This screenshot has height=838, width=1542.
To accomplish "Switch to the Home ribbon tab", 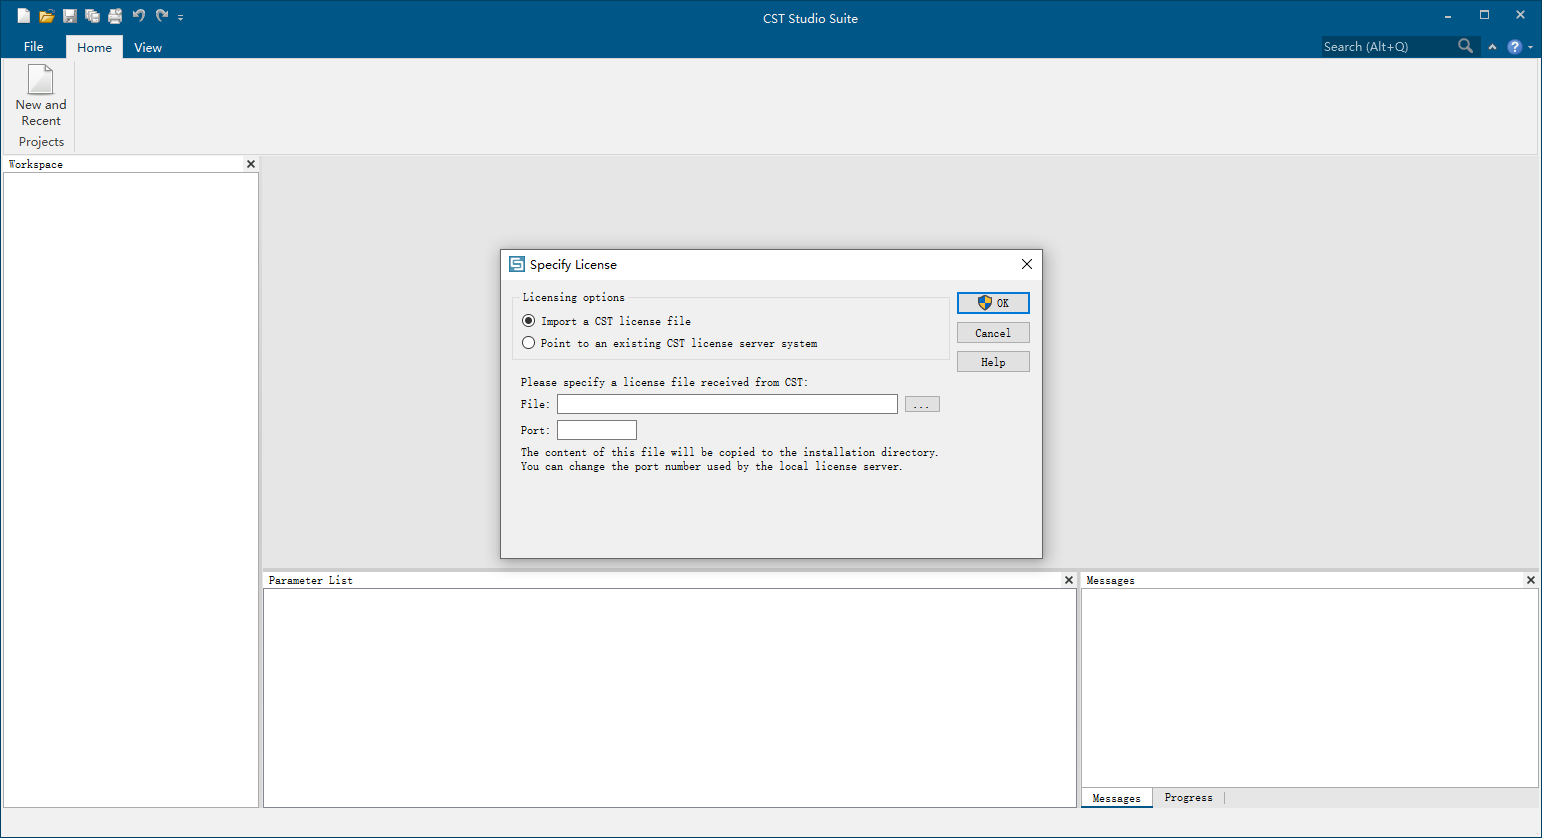I will click(x=95, y=47).
